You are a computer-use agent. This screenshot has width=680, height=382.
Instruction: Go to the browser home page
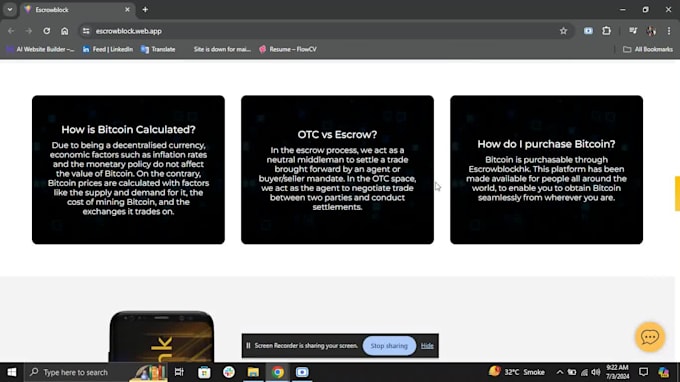point(65,31)
